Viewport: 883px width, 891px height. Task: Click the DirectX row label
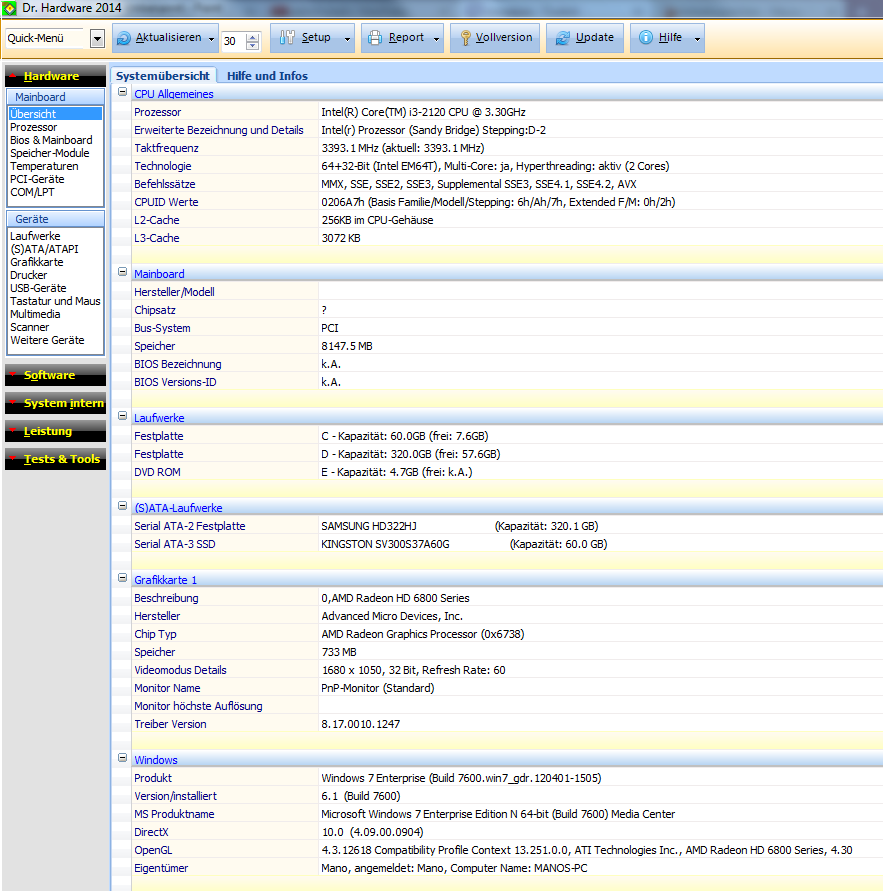click(x=151, y=832)
